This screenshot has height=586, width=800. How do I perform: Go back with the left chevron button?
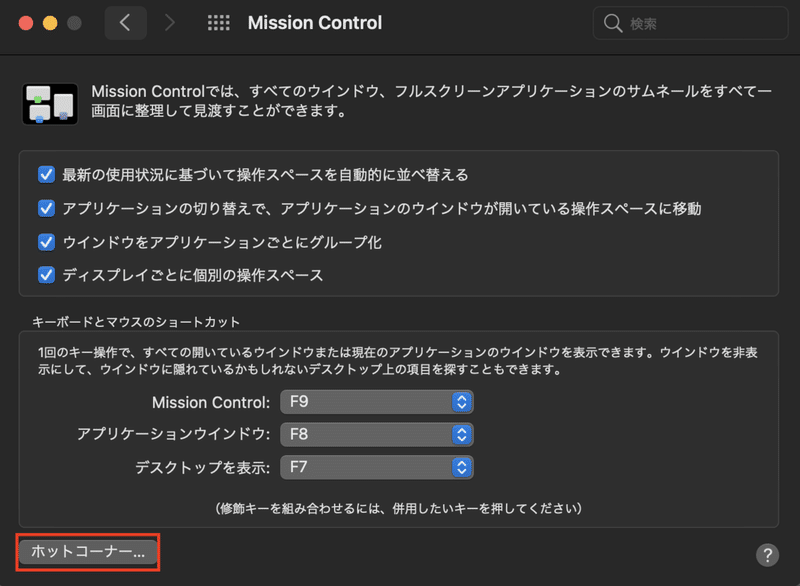(x=126, y=23)
